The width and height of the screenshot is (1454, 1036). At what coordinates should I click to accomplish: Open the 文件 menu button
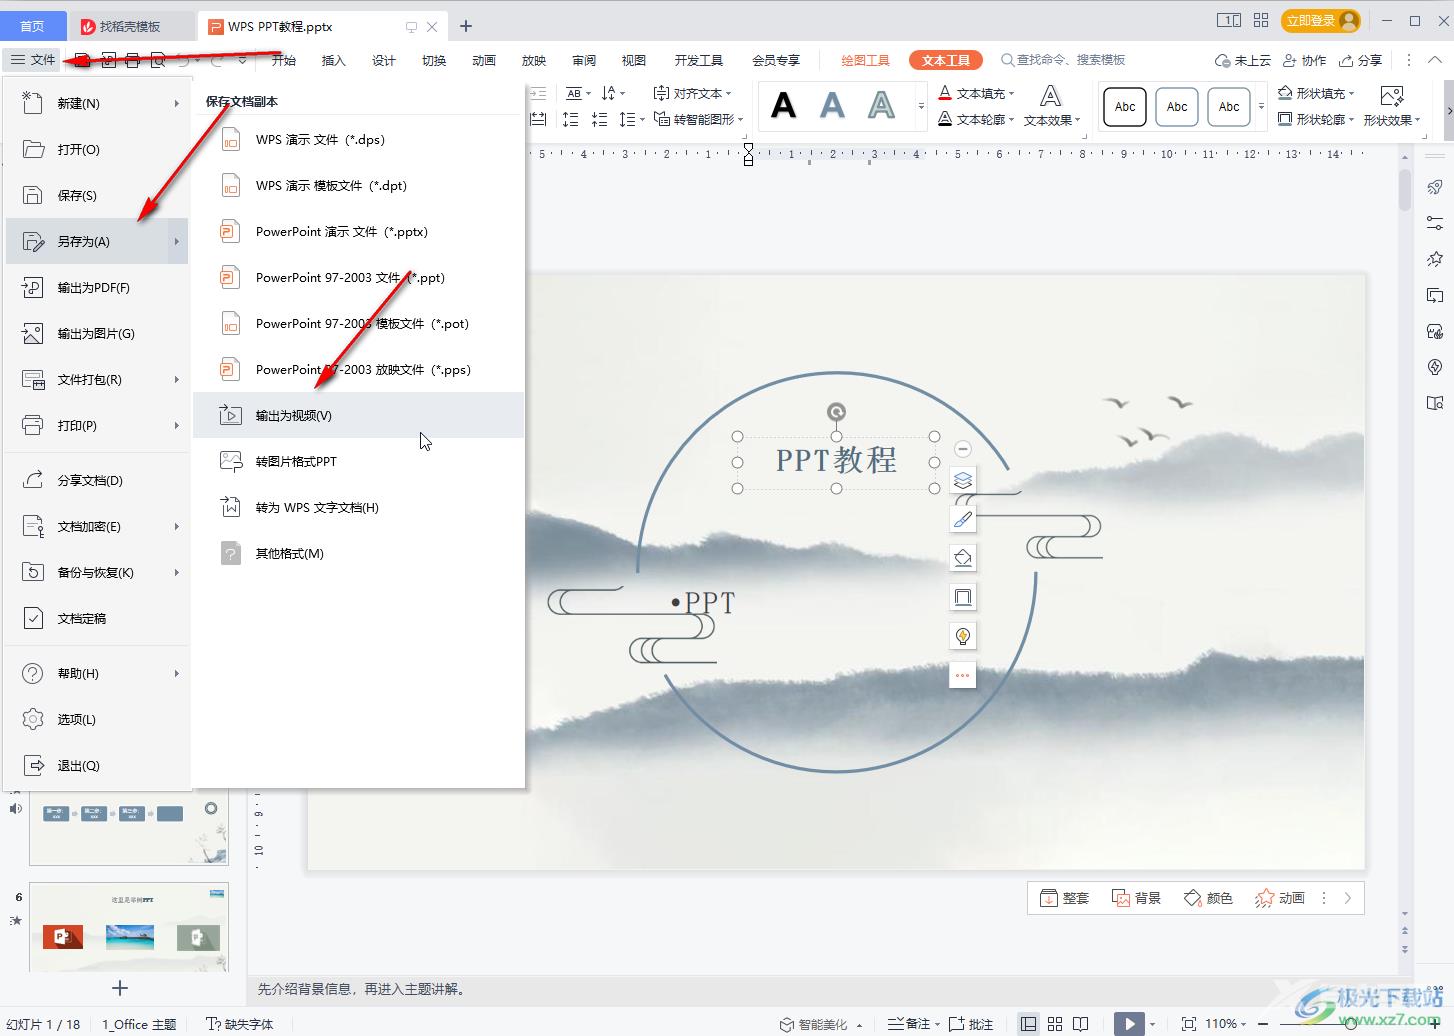pyautogui.click(x=33, y=60)
